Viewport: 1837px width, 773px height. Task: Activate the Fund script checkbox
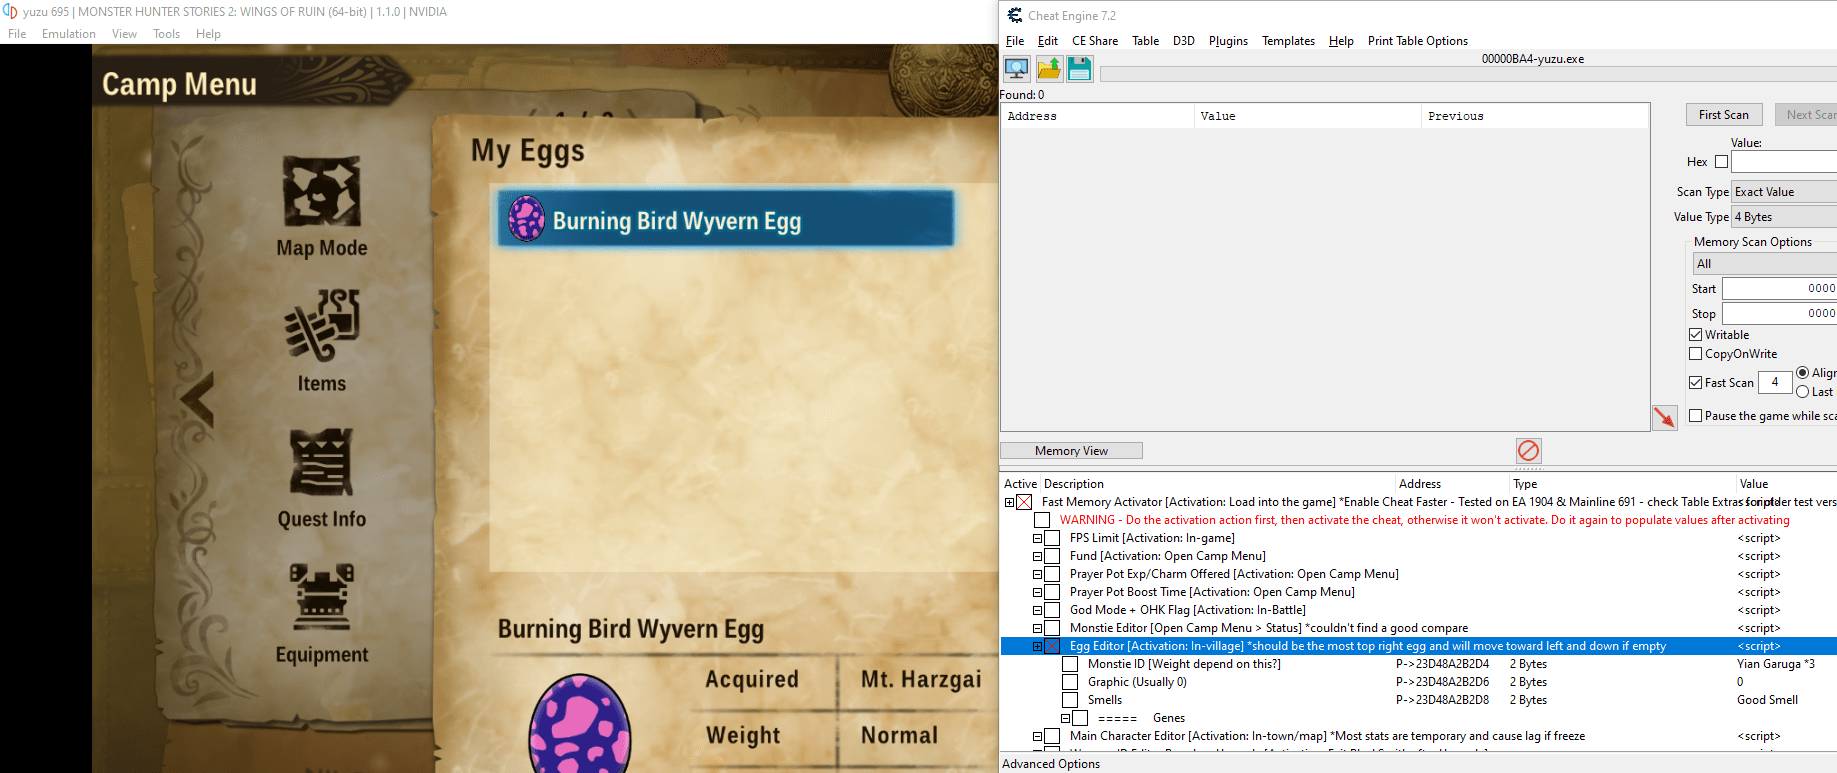point(1052,556)
